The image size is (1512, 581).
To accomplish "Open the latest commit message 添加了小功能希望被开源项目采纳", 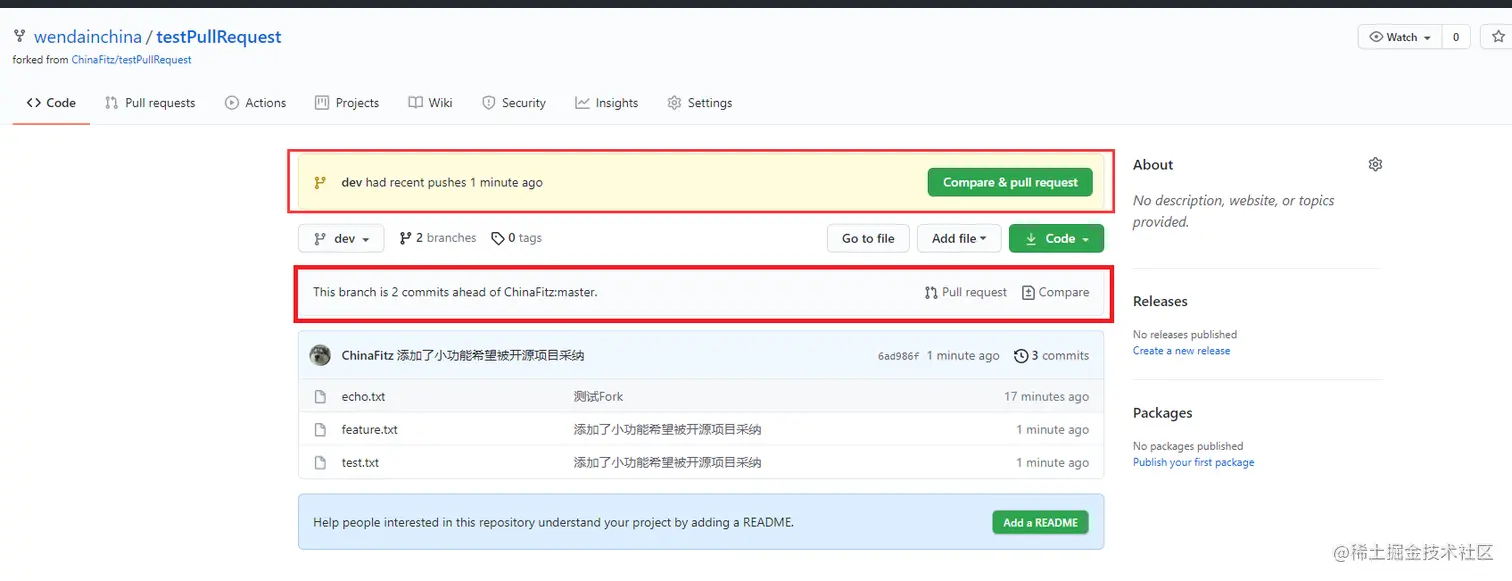I will point(490,356).
